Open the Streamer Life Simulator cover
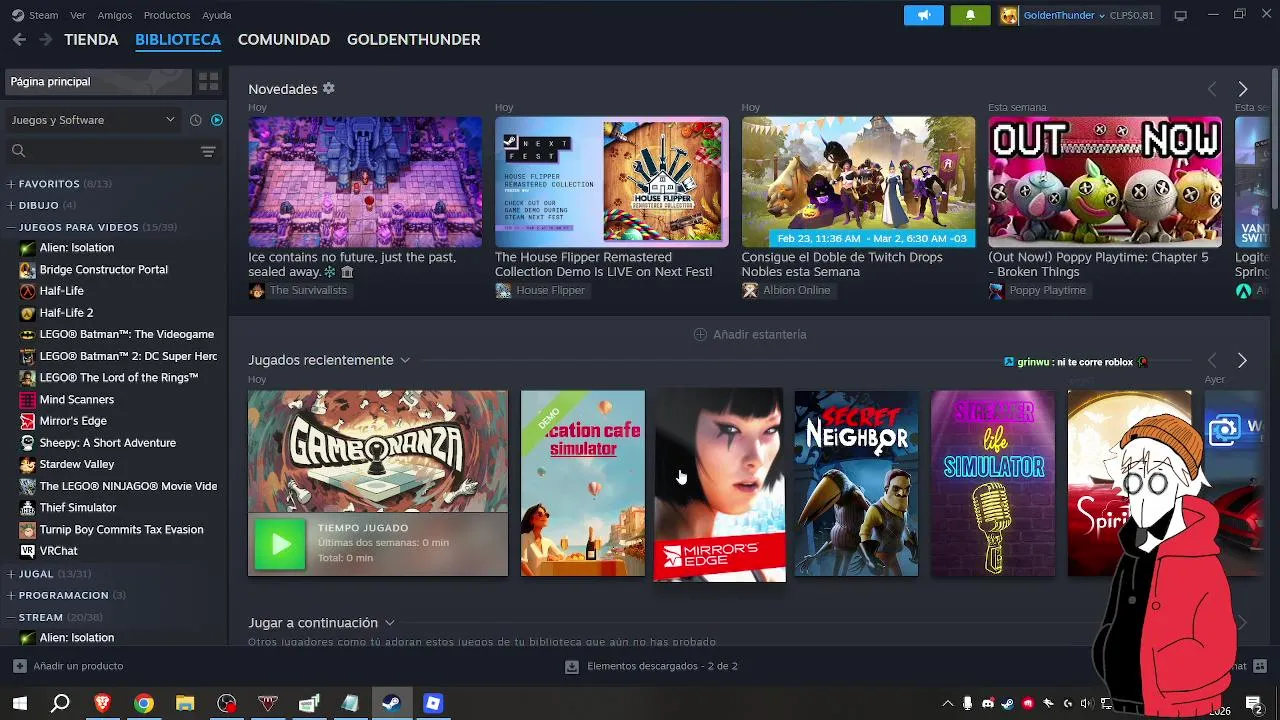Image resolution: width=1280 pixels, height=720 pixels. pos(993,483)
